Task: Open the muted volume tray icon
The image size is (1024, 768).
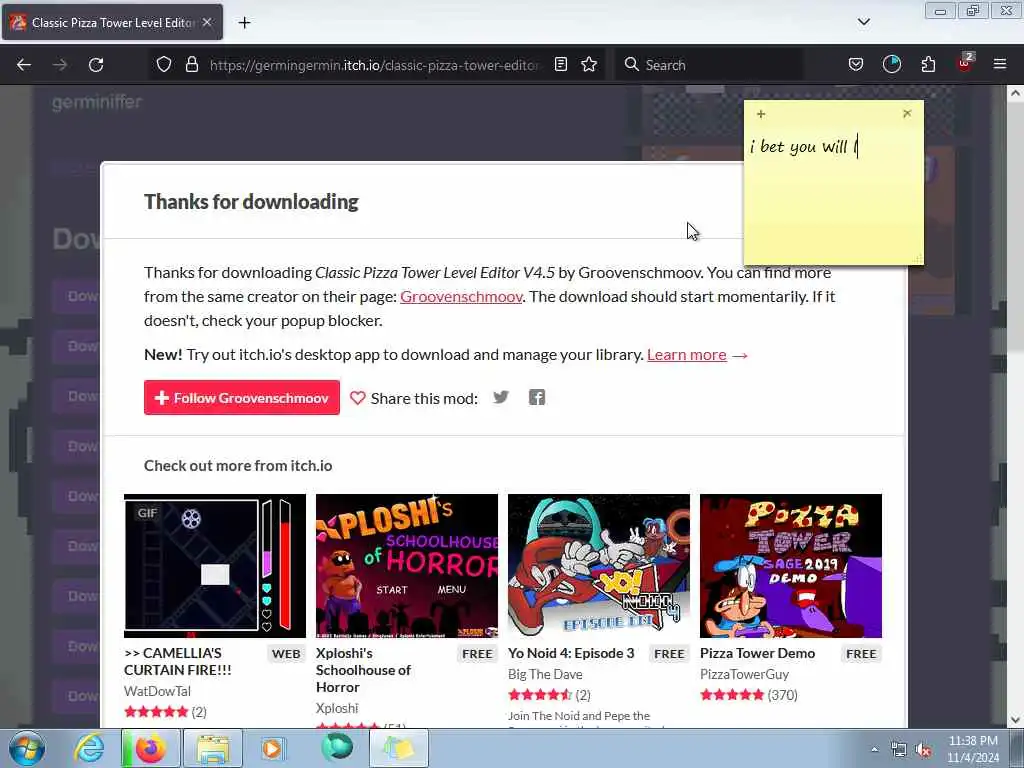Action: [923, 750]
